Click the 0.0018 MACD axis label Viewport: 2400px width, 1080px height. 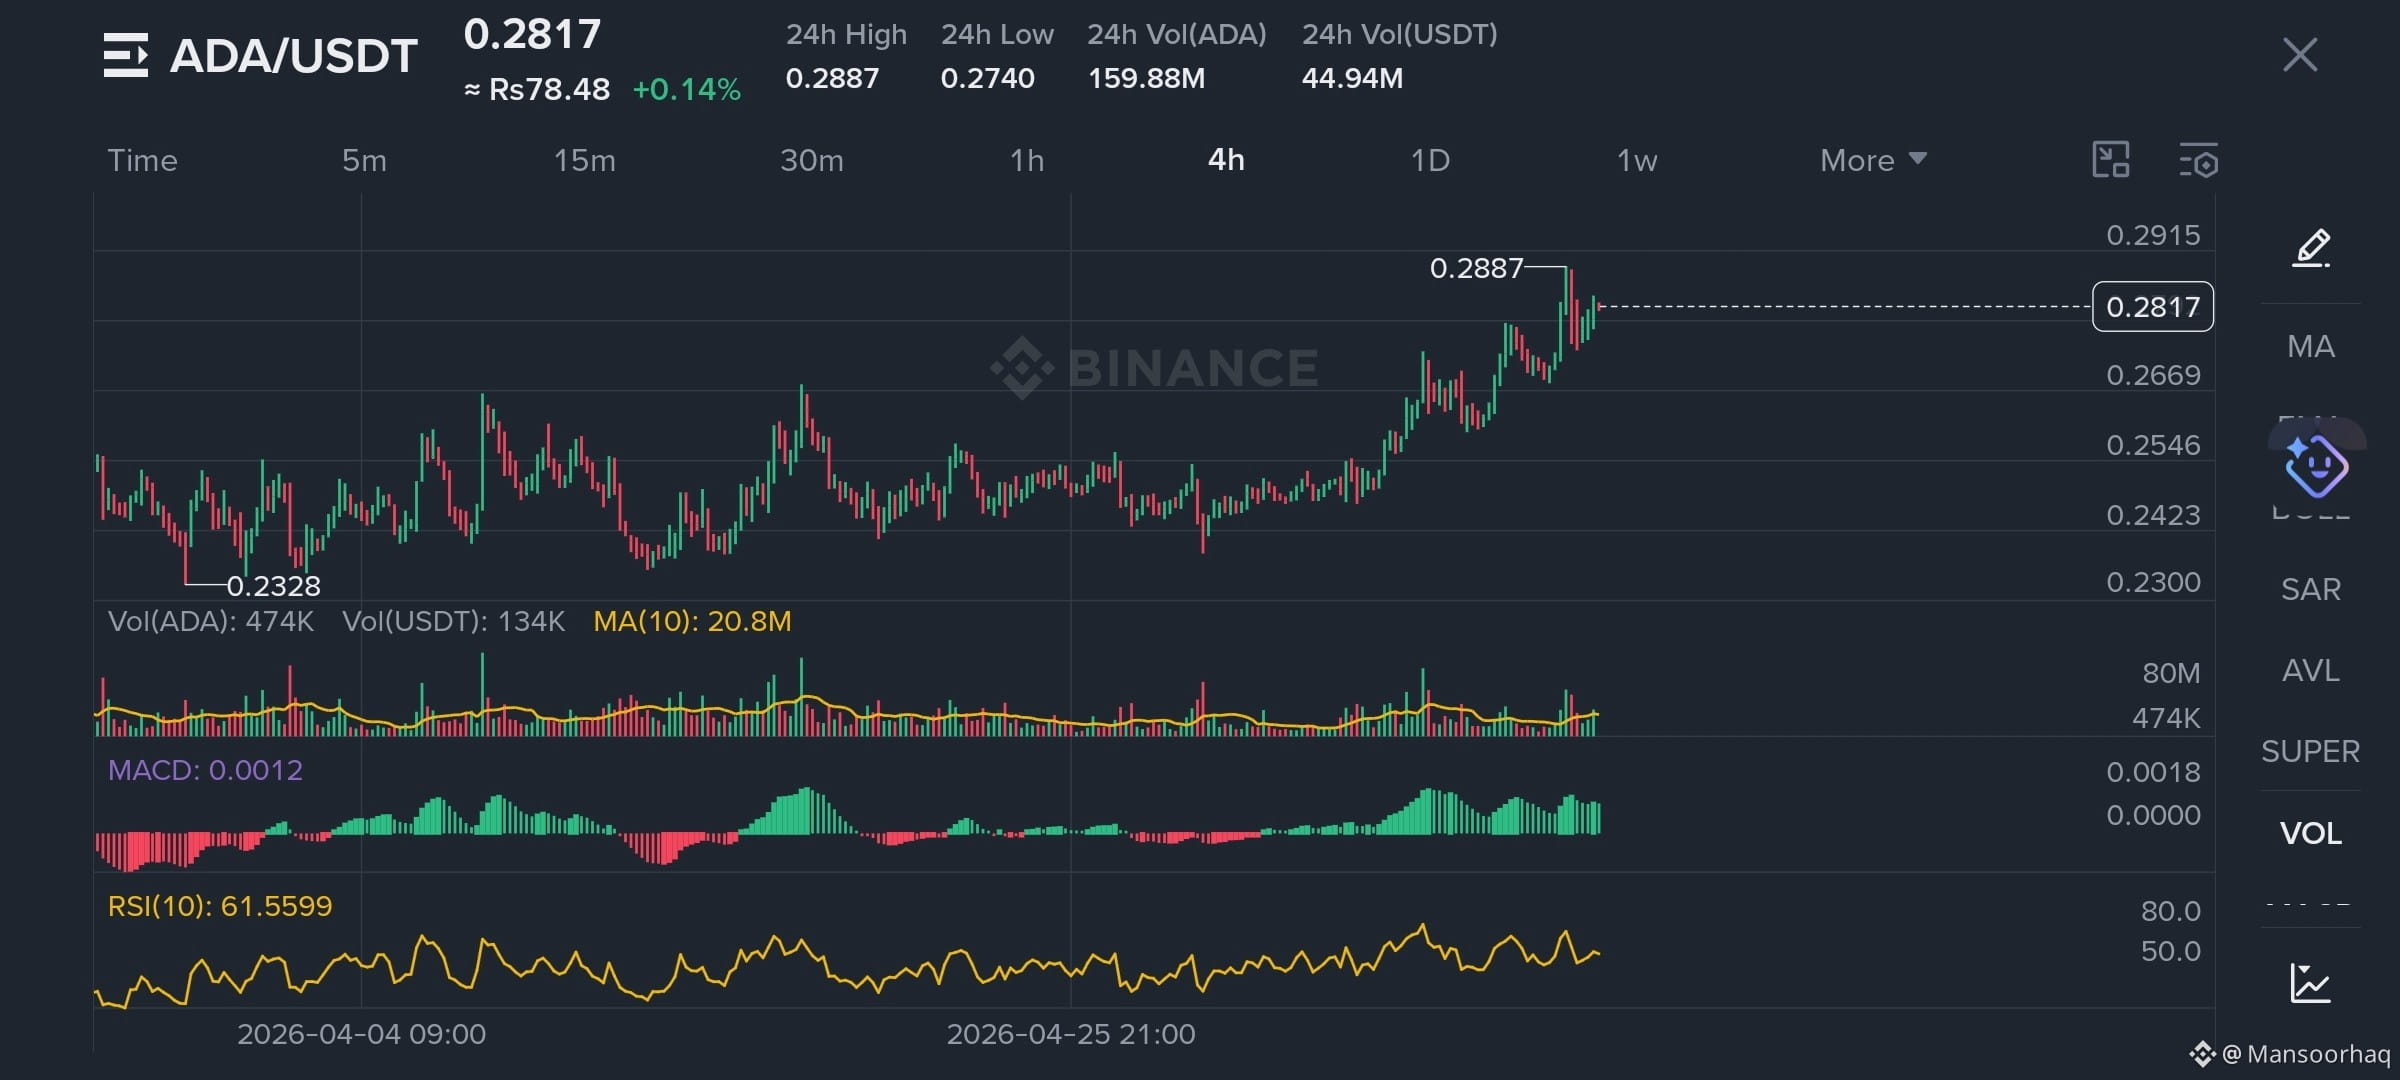click(2153, 772)
